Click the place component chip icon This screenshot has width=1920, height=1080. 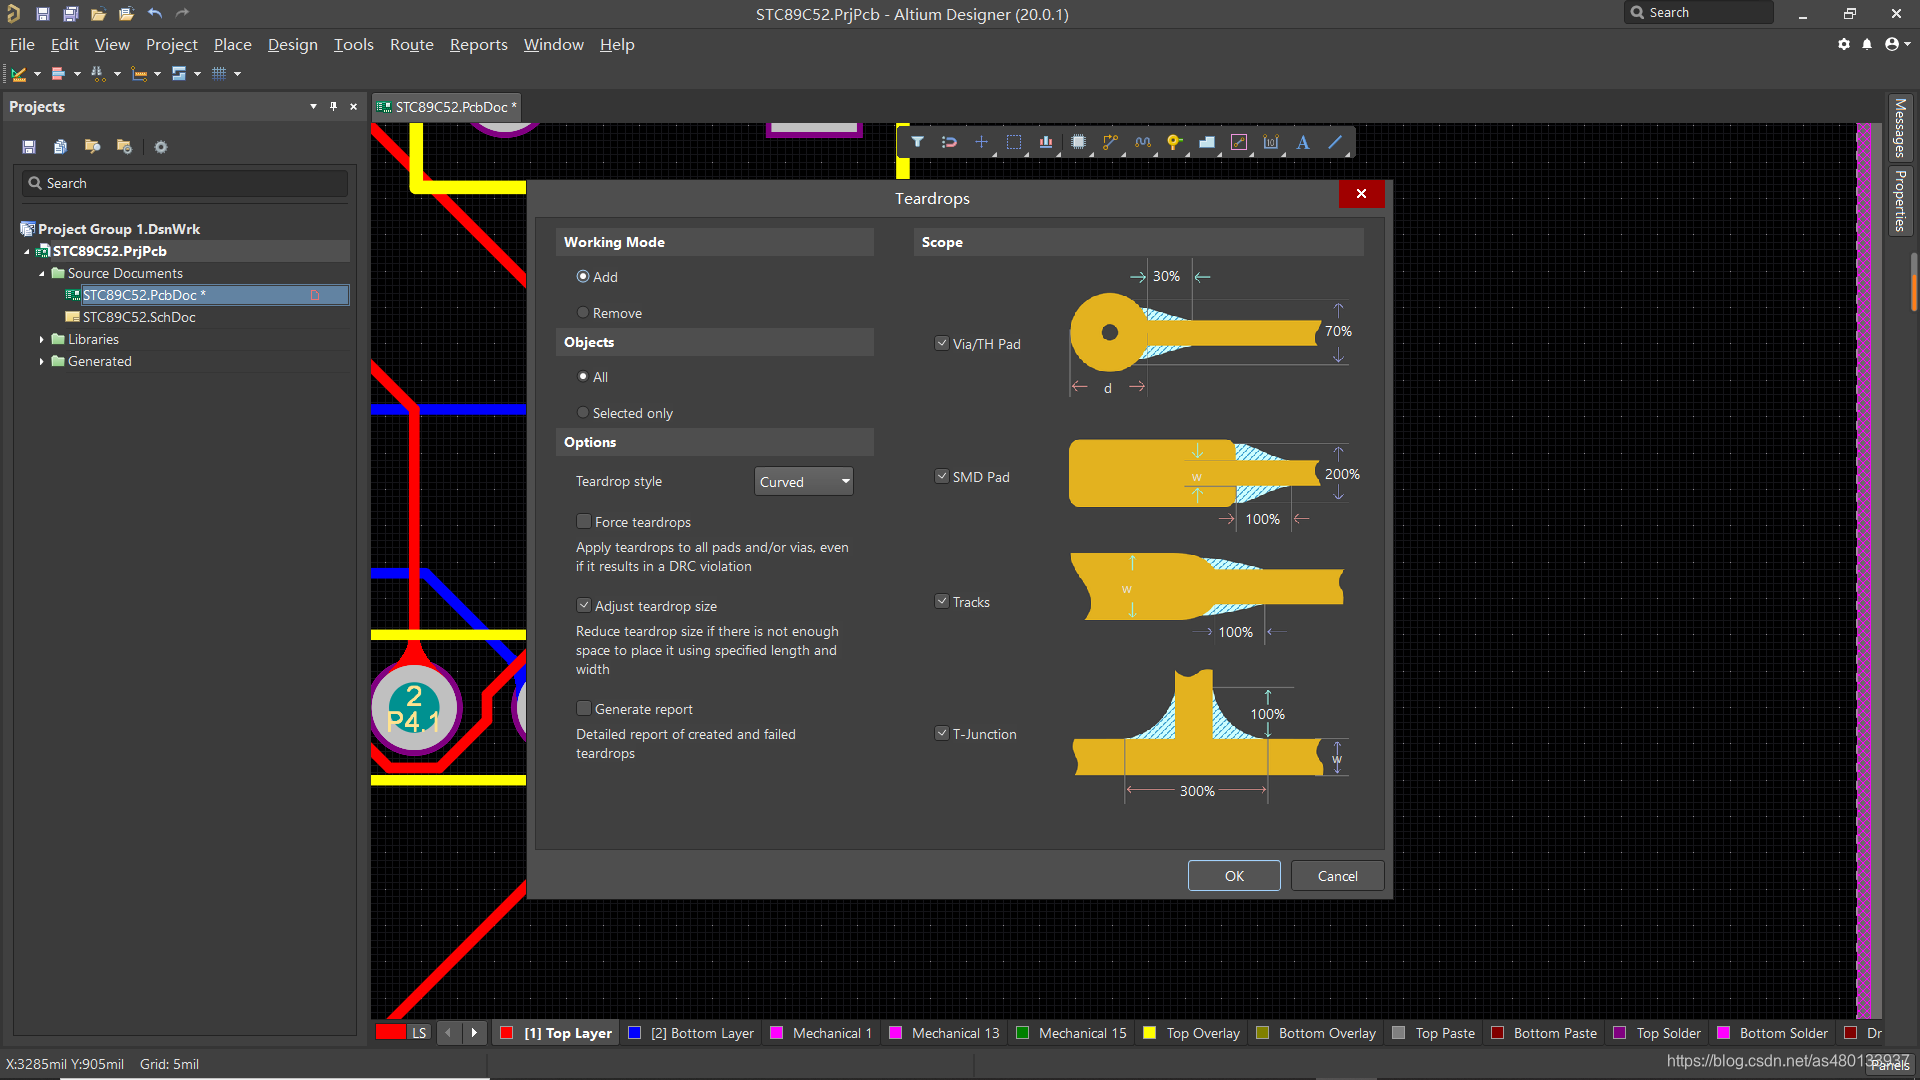tap(1078, 142)
